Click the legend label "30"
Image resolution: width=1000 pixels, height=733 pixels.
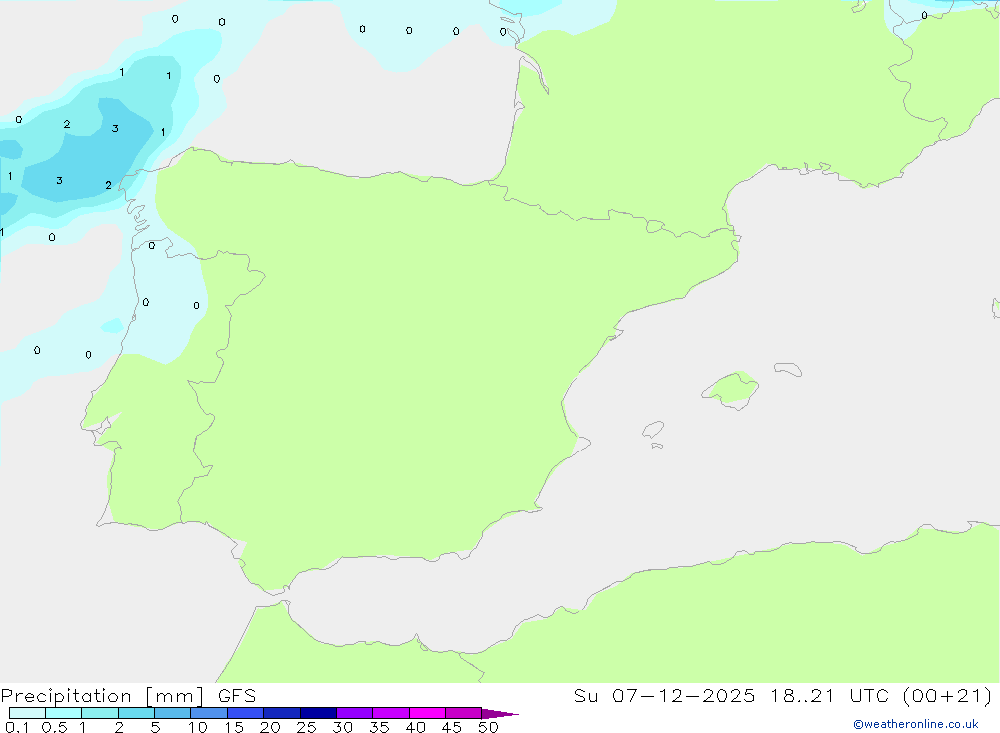point(342,727)
